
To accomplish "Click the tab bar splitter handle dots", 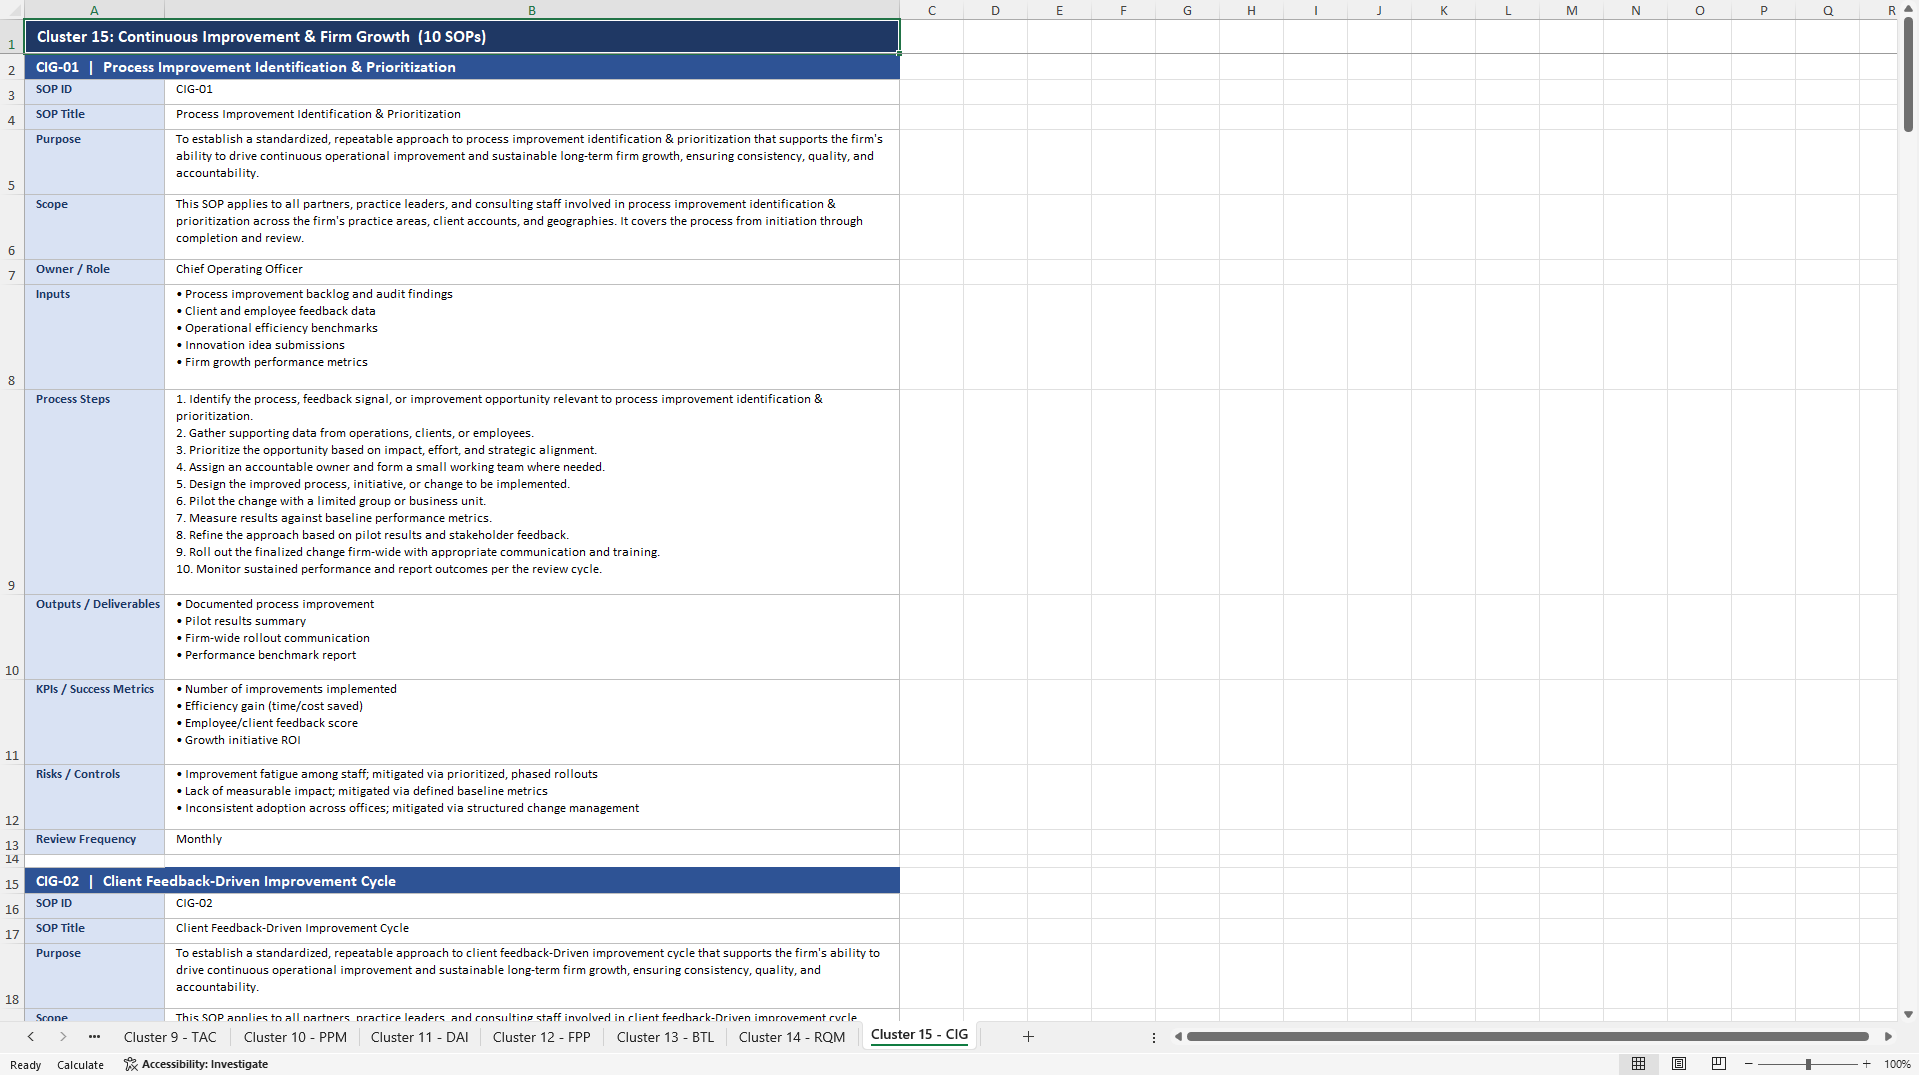I will (1154, 1037).
